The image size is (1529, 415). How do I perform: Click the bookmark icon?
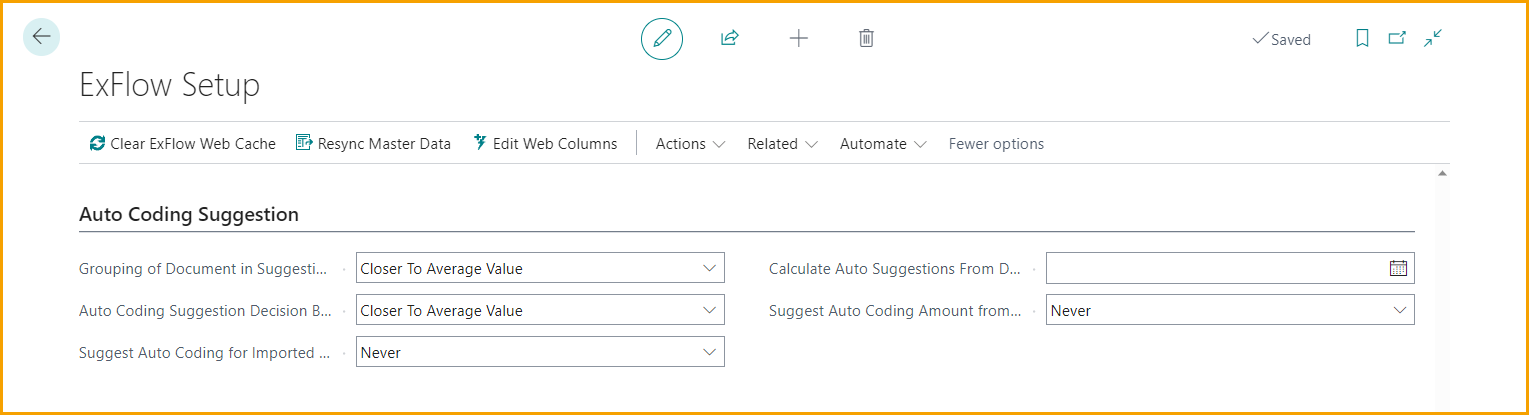[1362, 39]
